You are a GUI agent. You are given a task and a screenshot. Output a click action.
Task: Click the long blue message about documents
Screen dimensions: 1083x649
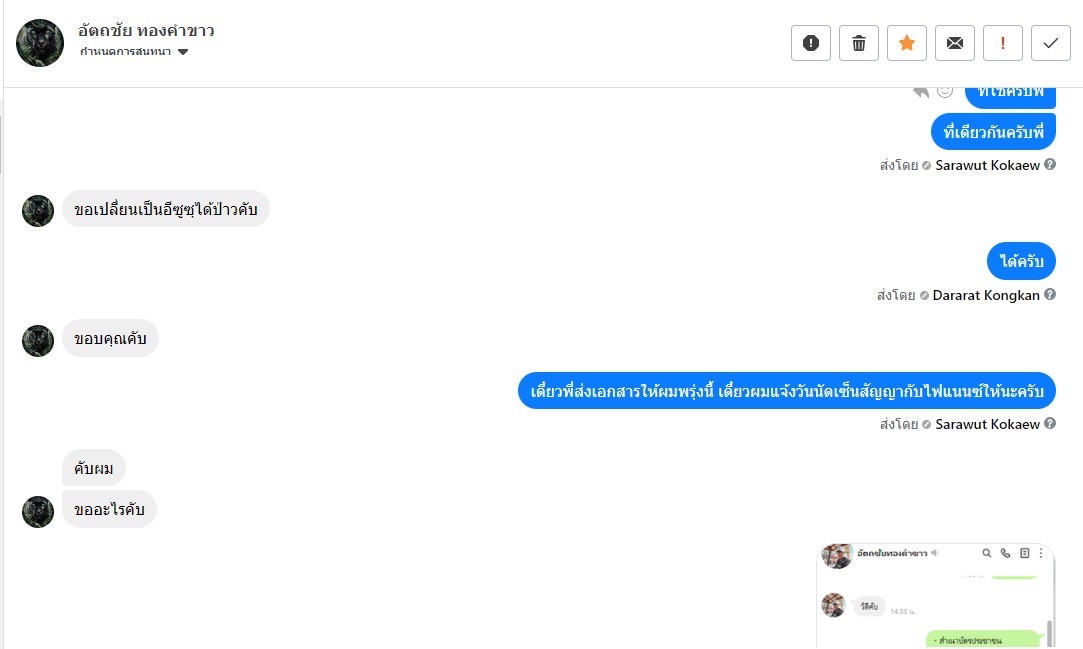click(787, 391)
